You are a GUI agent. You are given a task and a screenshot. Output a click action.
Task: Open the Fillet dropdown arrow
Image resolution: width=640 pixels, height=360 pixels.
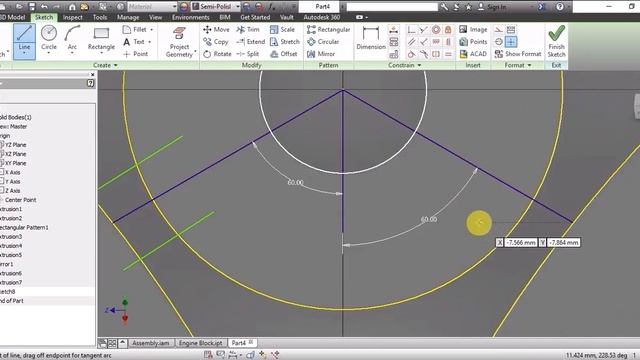(151, 30)
